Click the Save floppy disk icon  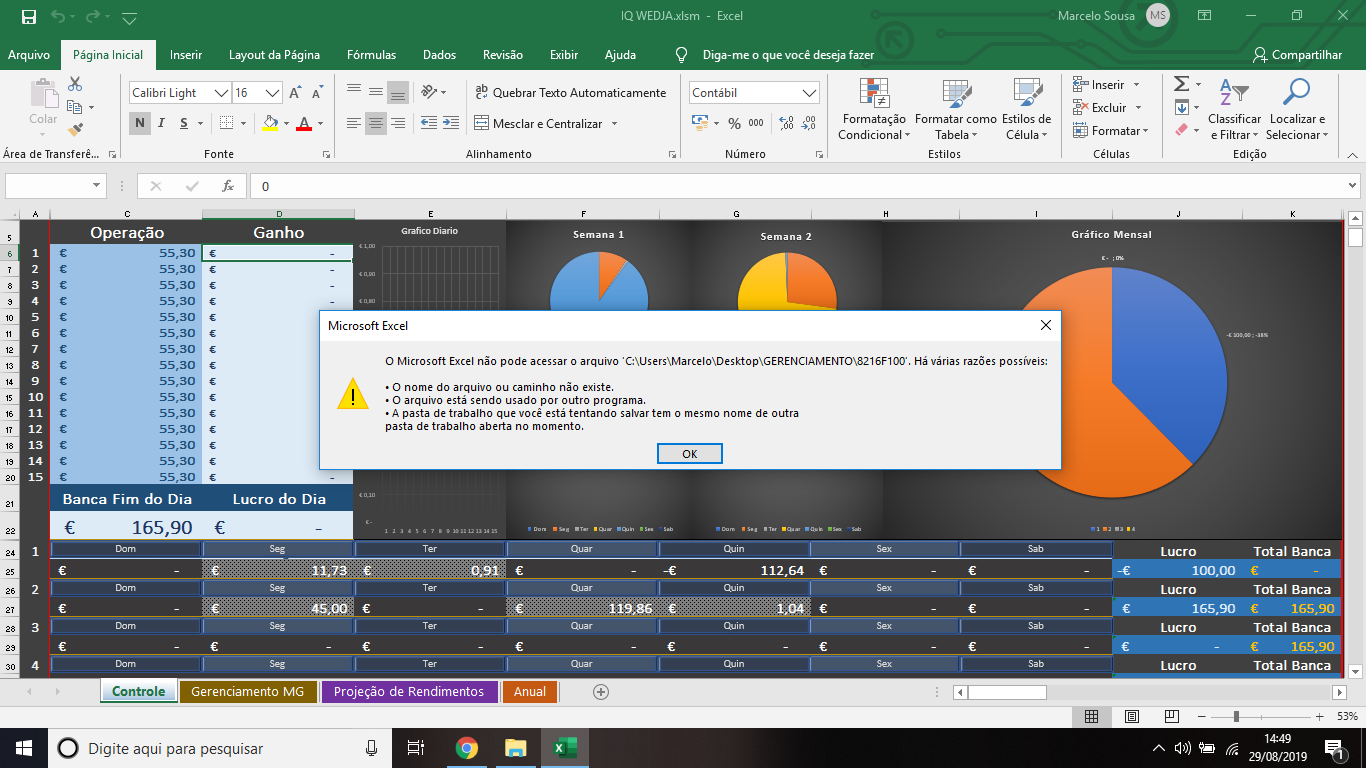pyautogui.click(x=28, y=17)
